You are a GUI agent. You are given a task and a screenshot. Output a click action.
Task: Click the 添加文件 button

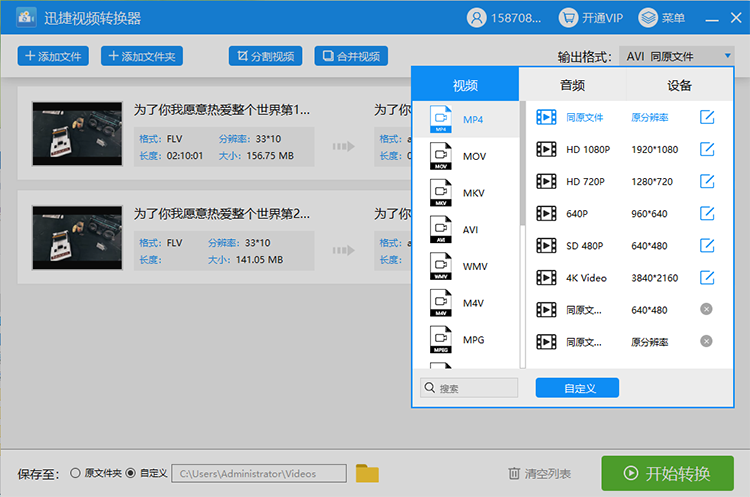tap(53, 56)
